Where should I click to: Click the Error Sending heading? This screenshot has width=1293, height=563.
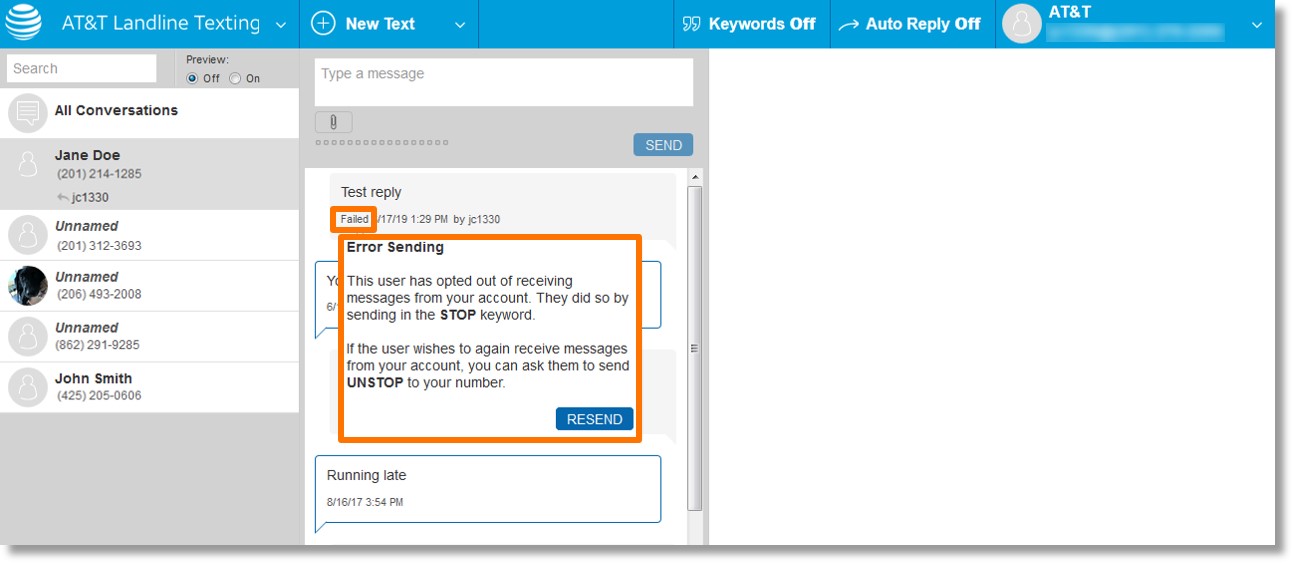pyautogui.click(x=395, y=247)
